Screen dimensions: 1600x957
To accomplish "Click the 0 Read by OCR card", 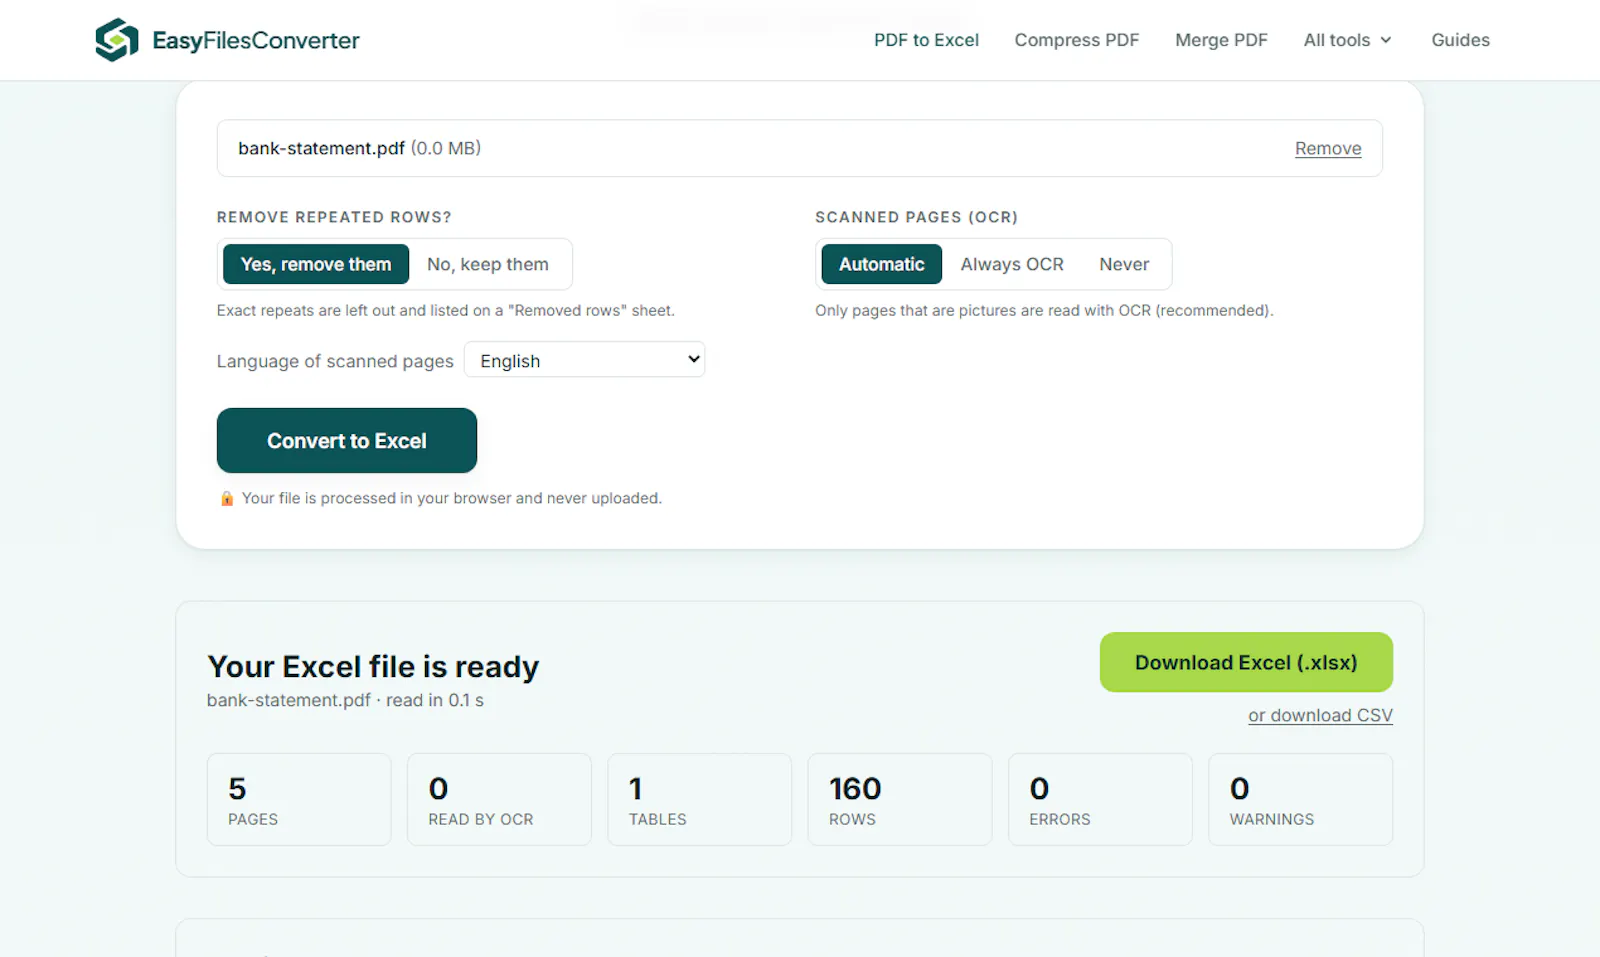I will (x=499, y=799).
